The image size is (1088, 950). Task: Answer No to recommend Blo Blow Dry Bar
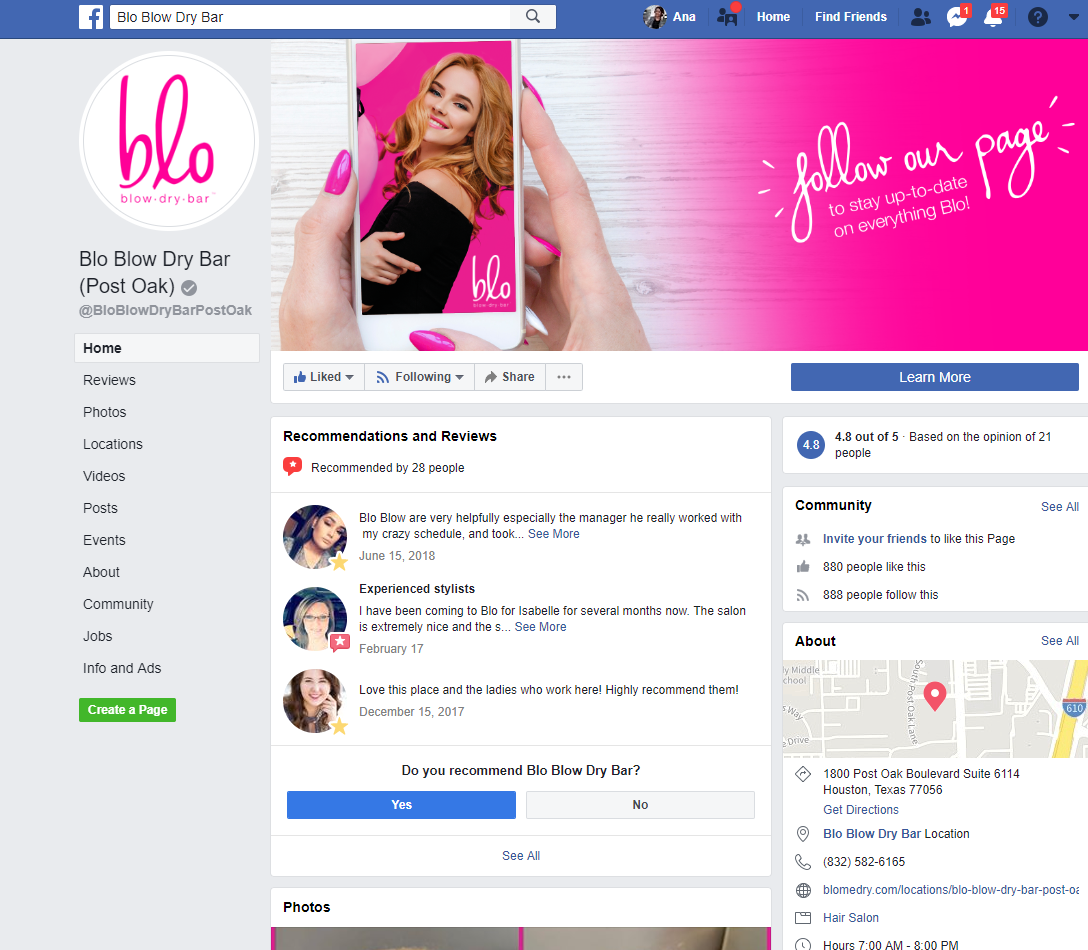640,805
